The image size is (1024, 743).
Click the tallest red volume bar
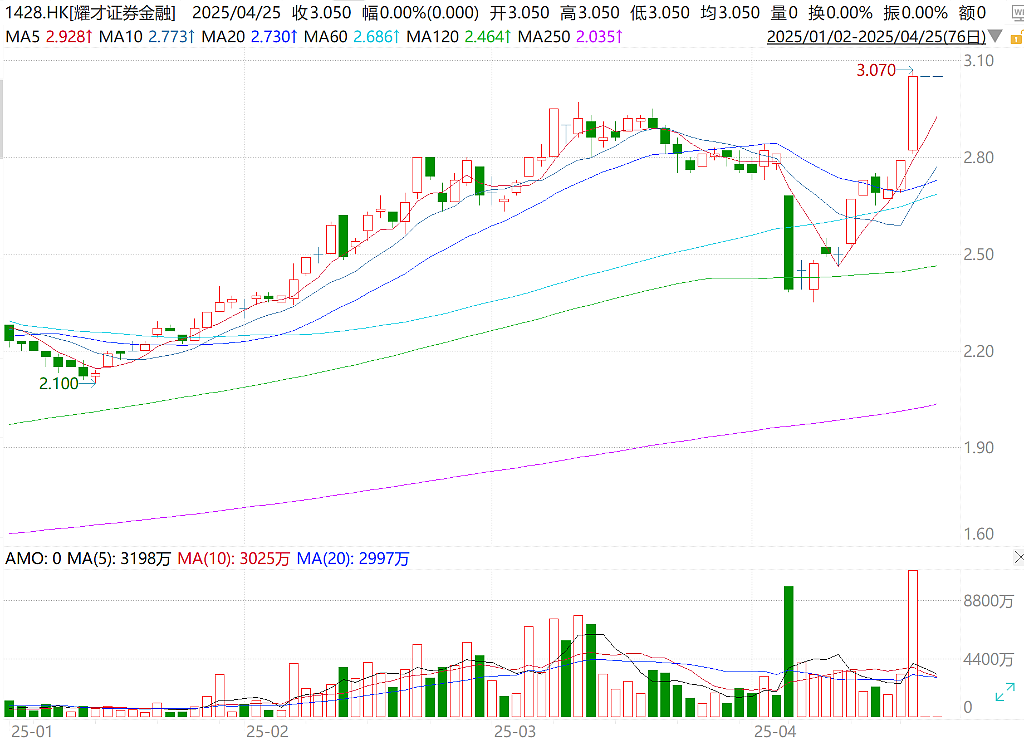[x=912, y=643]
